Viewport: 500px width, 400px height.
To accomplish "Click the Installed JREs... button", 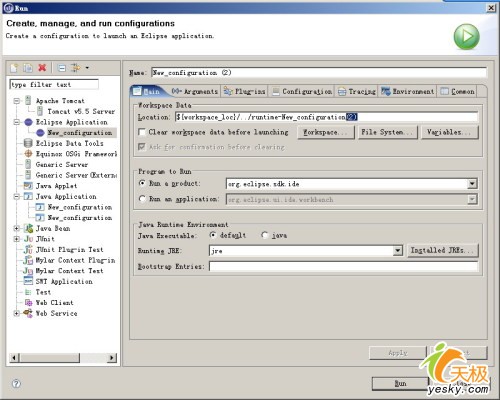I will tap(442, 250).
